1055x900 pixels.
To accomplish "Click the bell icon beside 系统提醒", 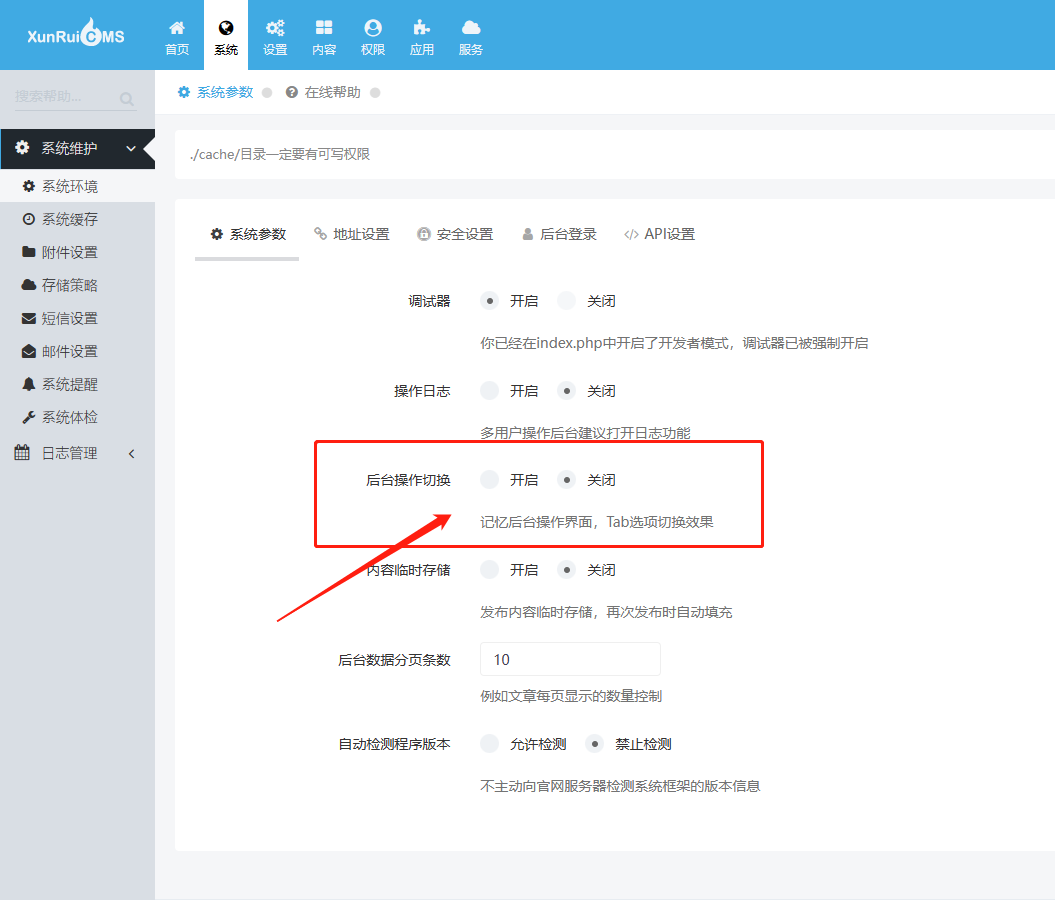I will click(x=29, y=384).
